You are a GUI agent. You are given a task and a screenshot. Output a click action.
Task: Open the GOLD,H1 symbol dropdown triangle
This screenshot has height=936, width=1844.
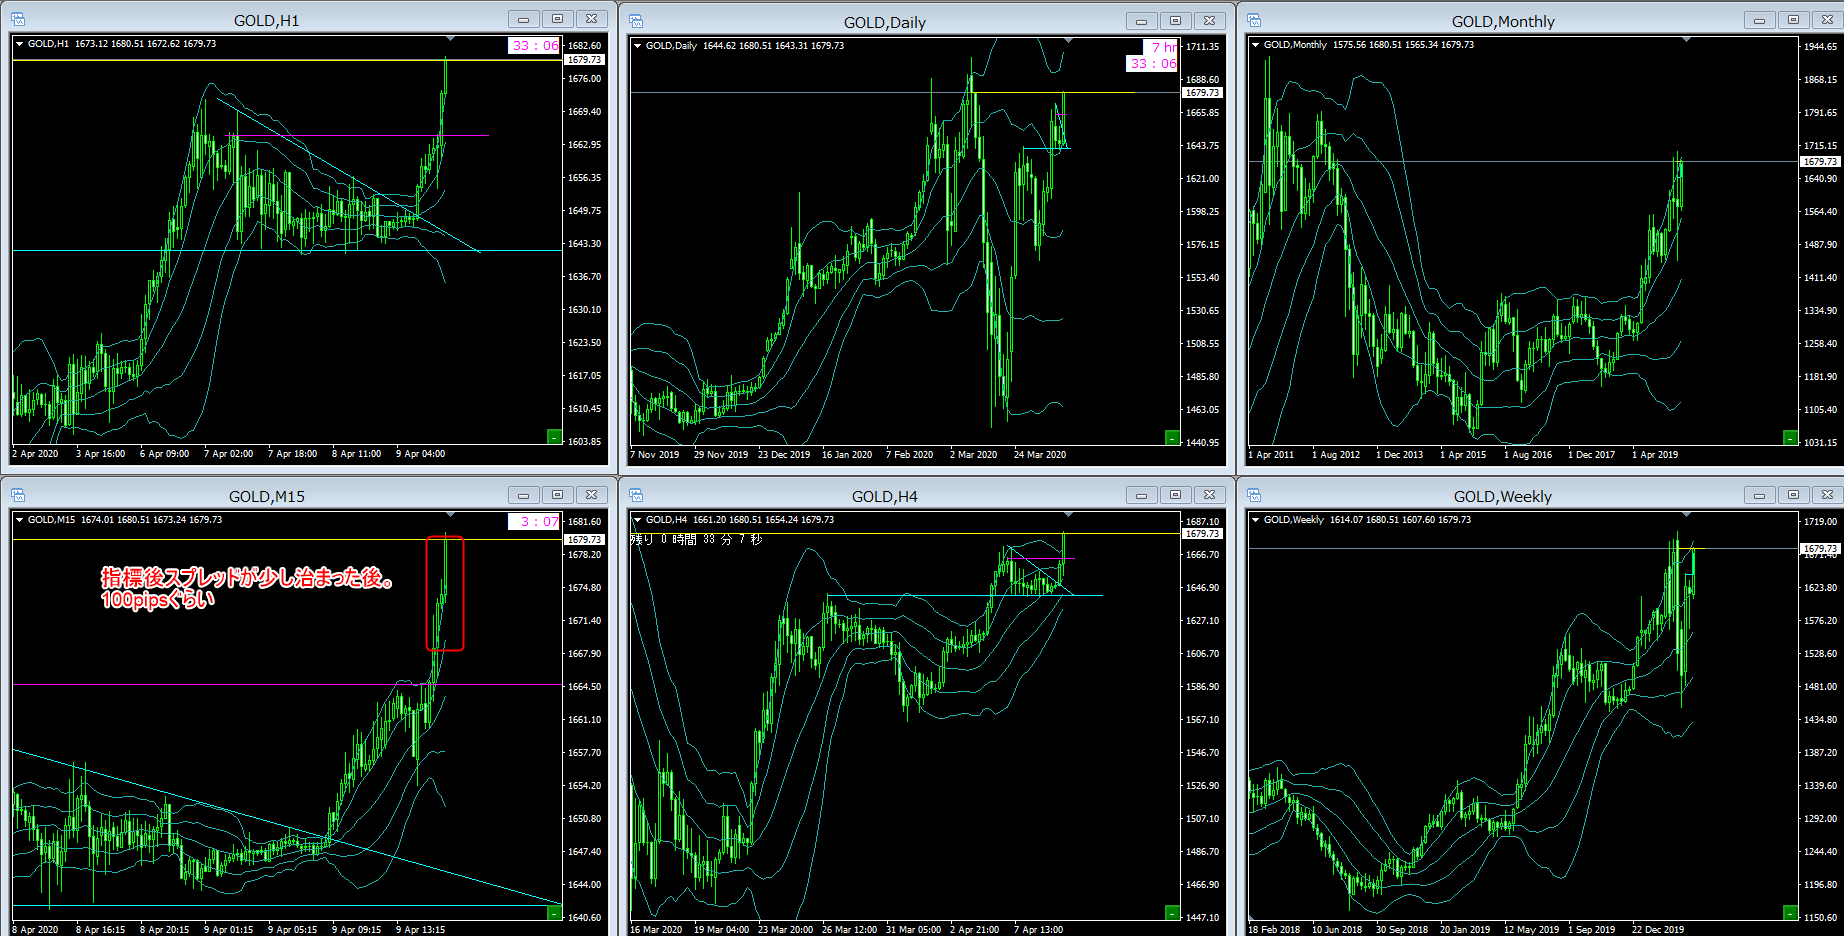[x=19, y=44]
